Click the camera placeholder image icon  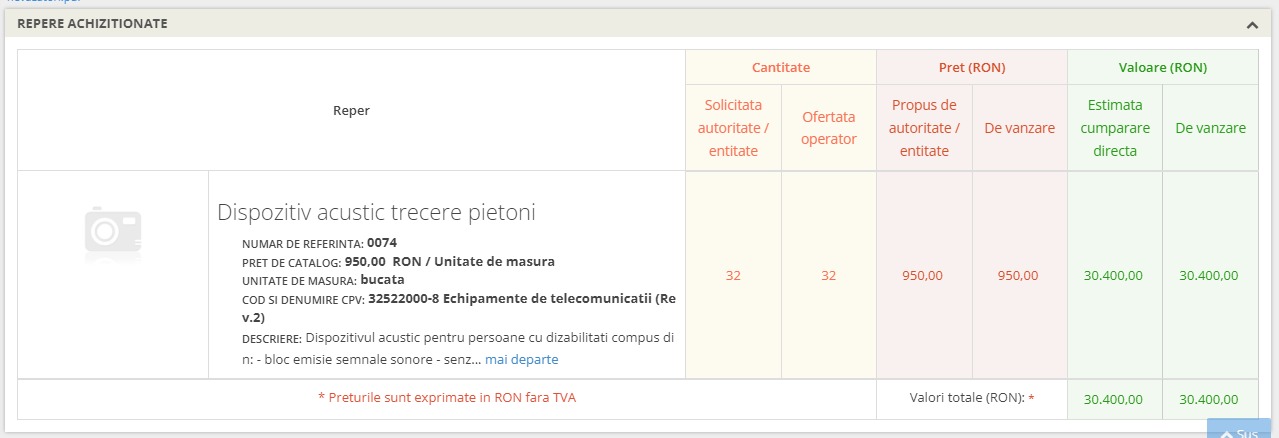(x=113, y=229)
